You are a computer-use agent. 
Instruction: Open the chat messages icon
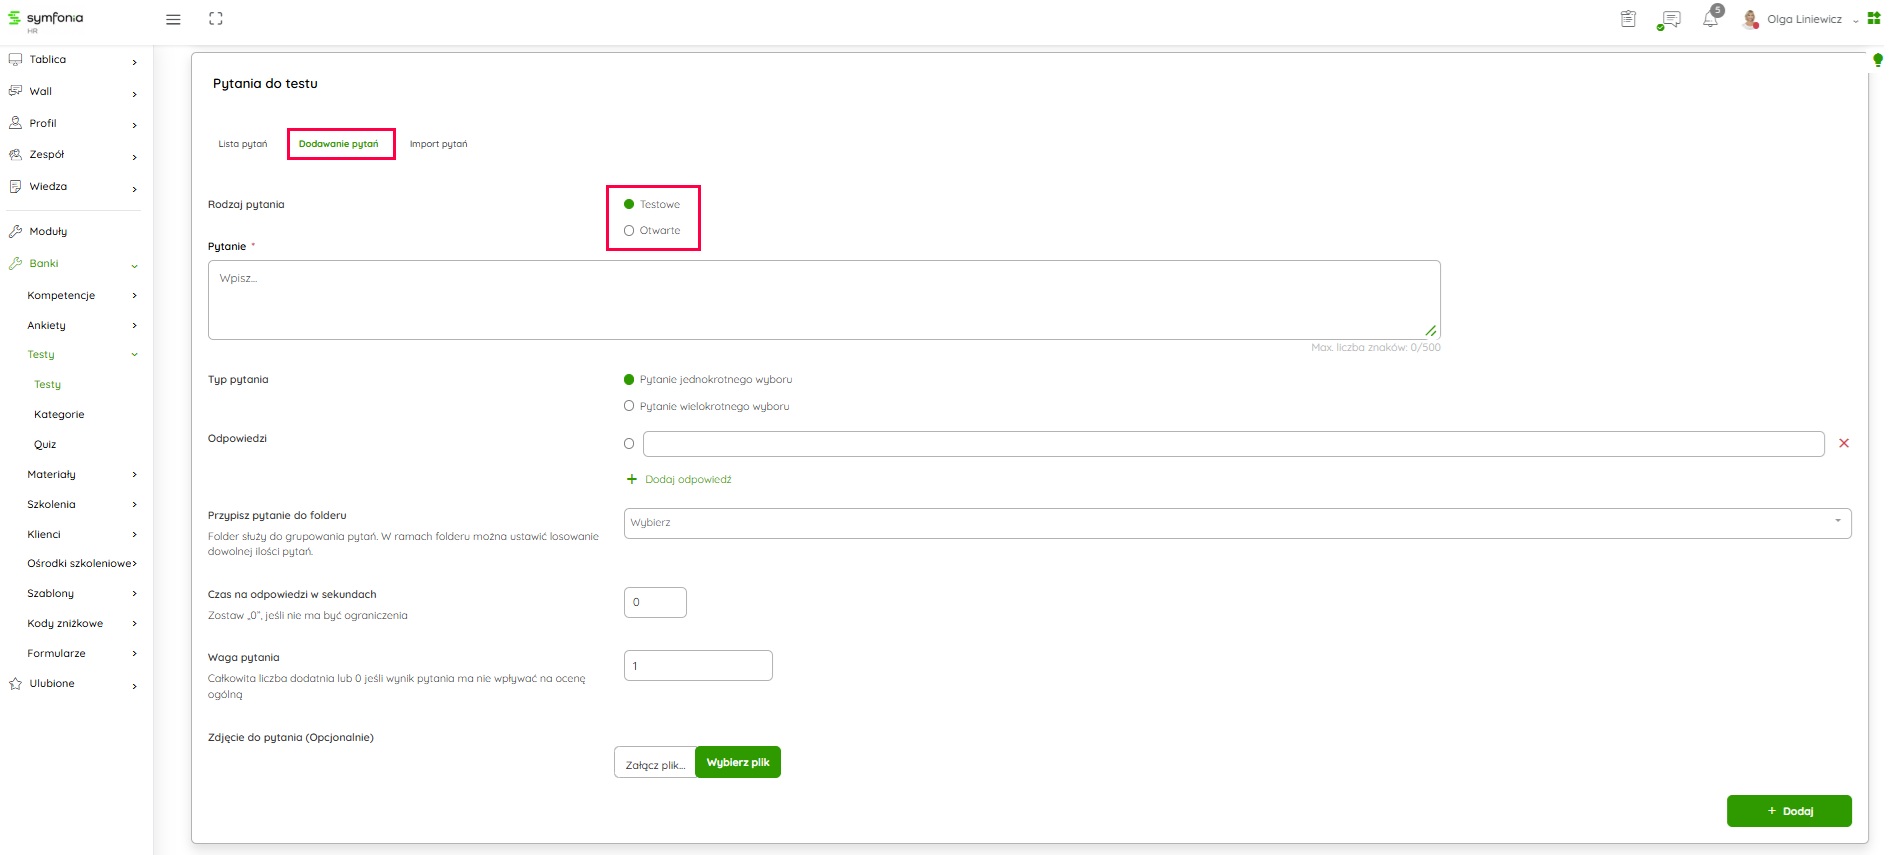[x=1669, y=20]
